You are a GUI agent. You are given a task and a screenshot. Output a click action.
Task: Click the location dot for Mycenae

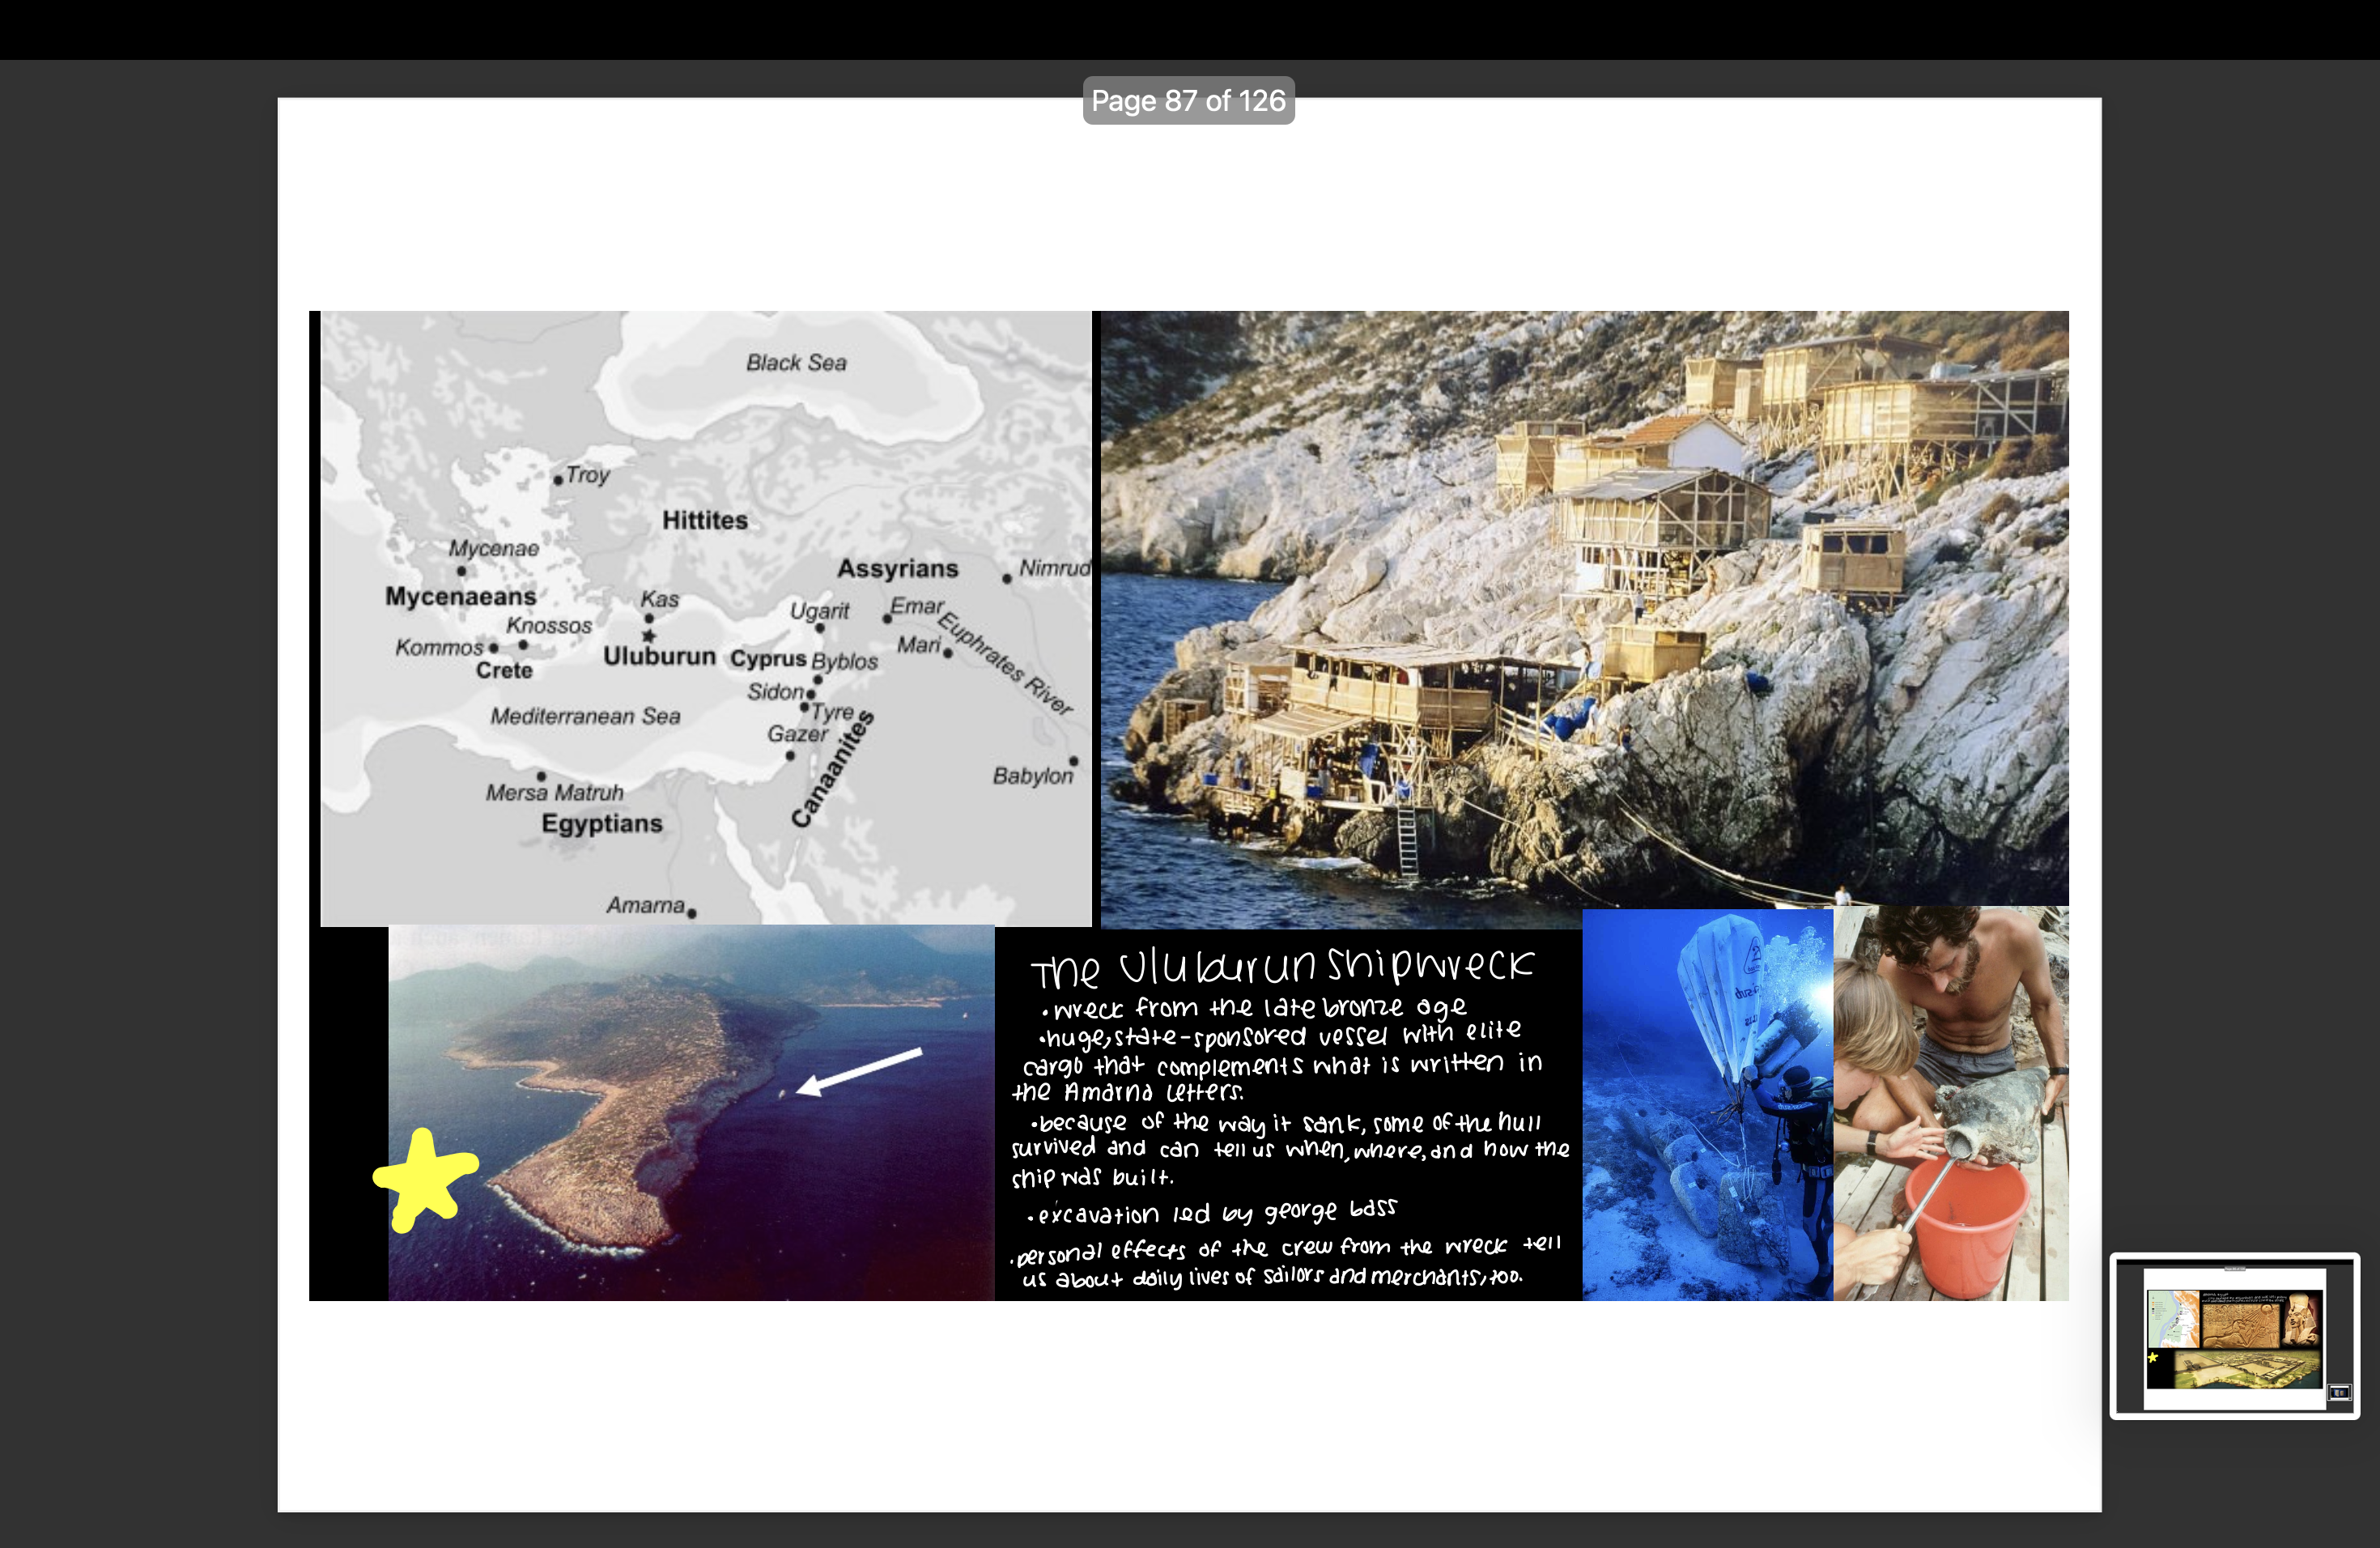pos(461,570)
